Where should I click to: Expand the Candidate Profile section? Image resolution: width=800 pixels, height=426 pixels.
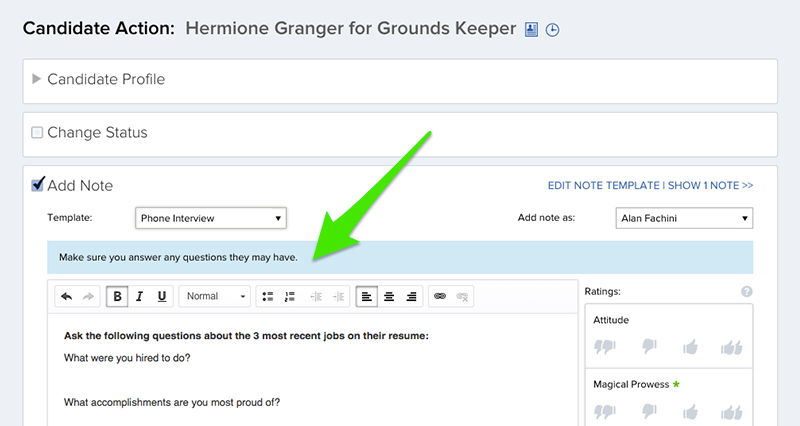coord(36,79)
